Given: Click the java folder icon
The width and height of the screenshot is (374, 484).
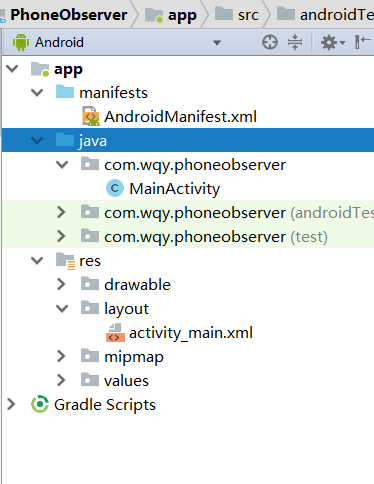Looking at the screenshot, I should [x=65, y=140].
